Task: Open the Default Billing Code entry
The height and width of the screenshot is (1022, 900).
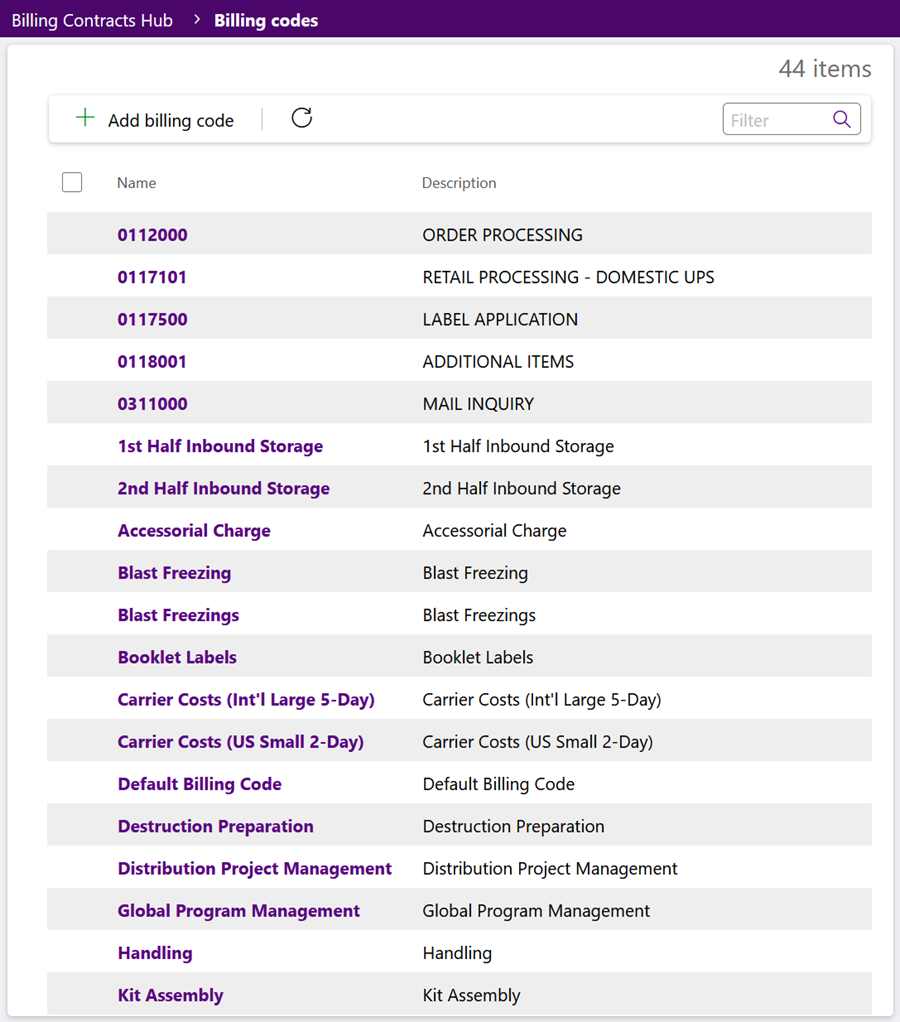Action: coord(199,783)
